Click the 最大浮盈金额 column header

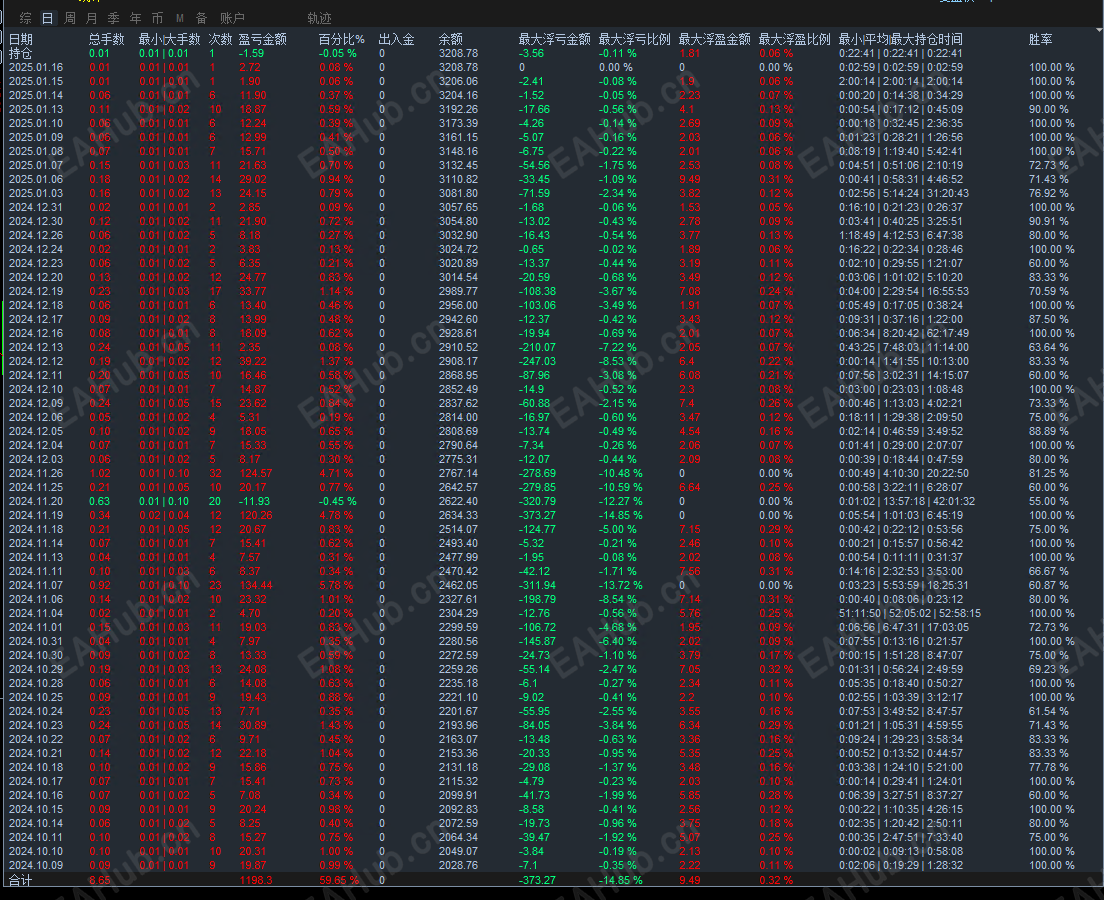click(x=715, y=39)
